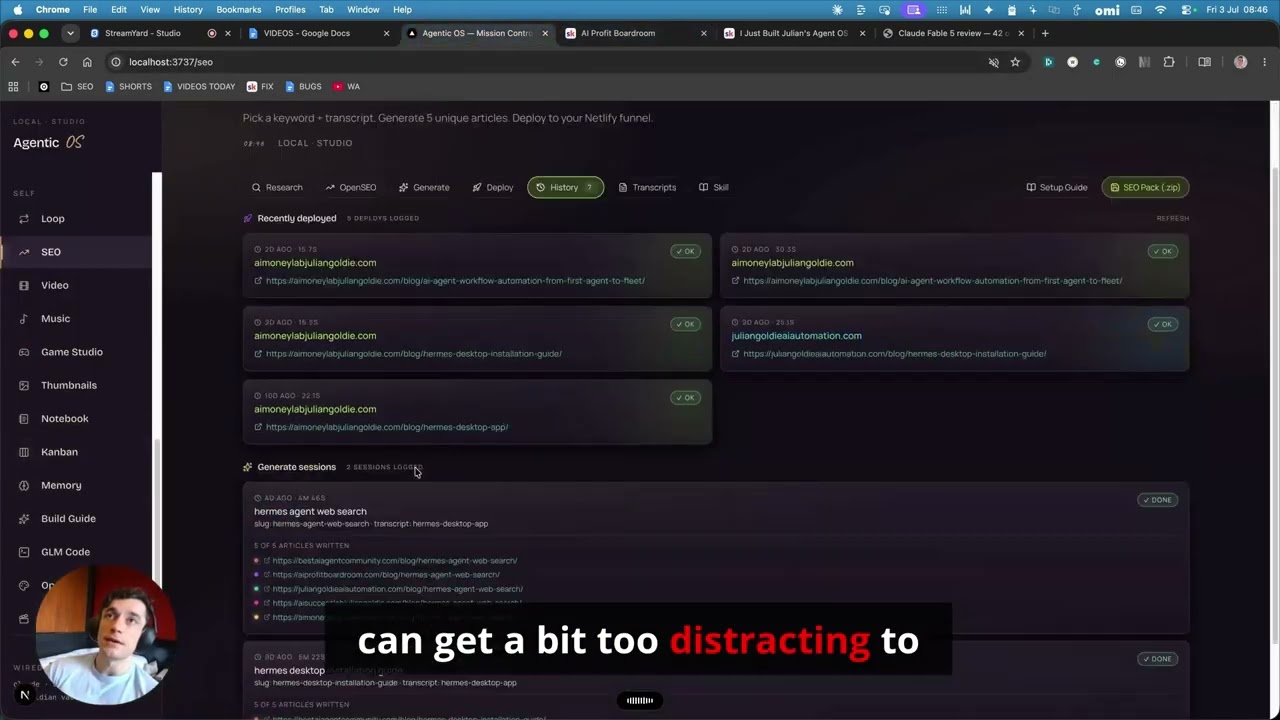Switch to the Transcripts tab
1280x720 pixels.
pos(647,187)
